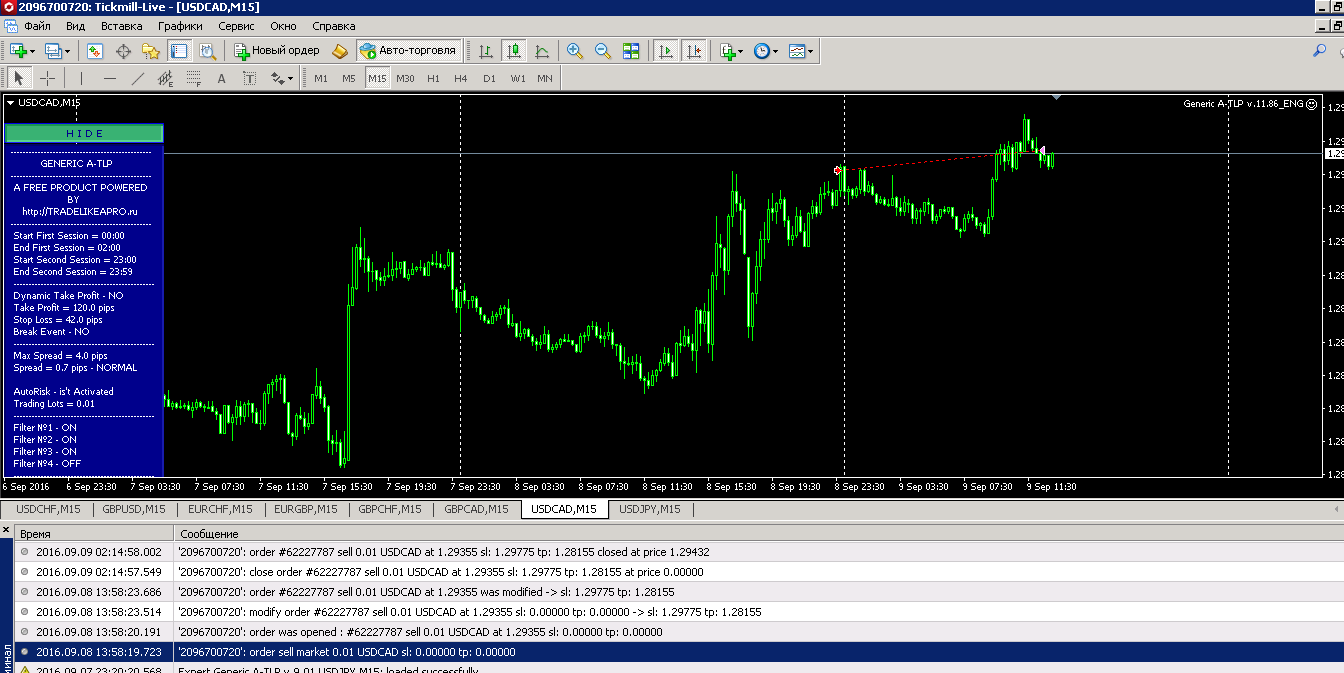Toggle the Авто-торговля button
The image size is (1344, 673).
coord(408,50)
